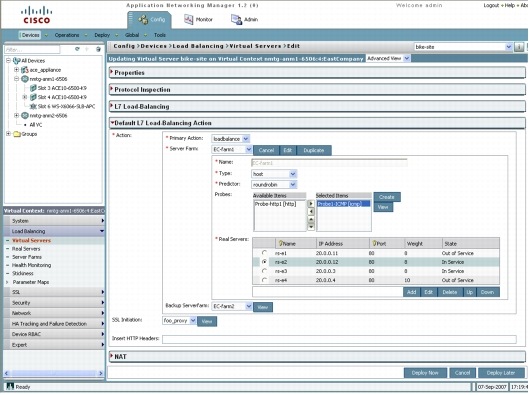Open the Operations menu
529x395 pixels.
click(67, 35)
